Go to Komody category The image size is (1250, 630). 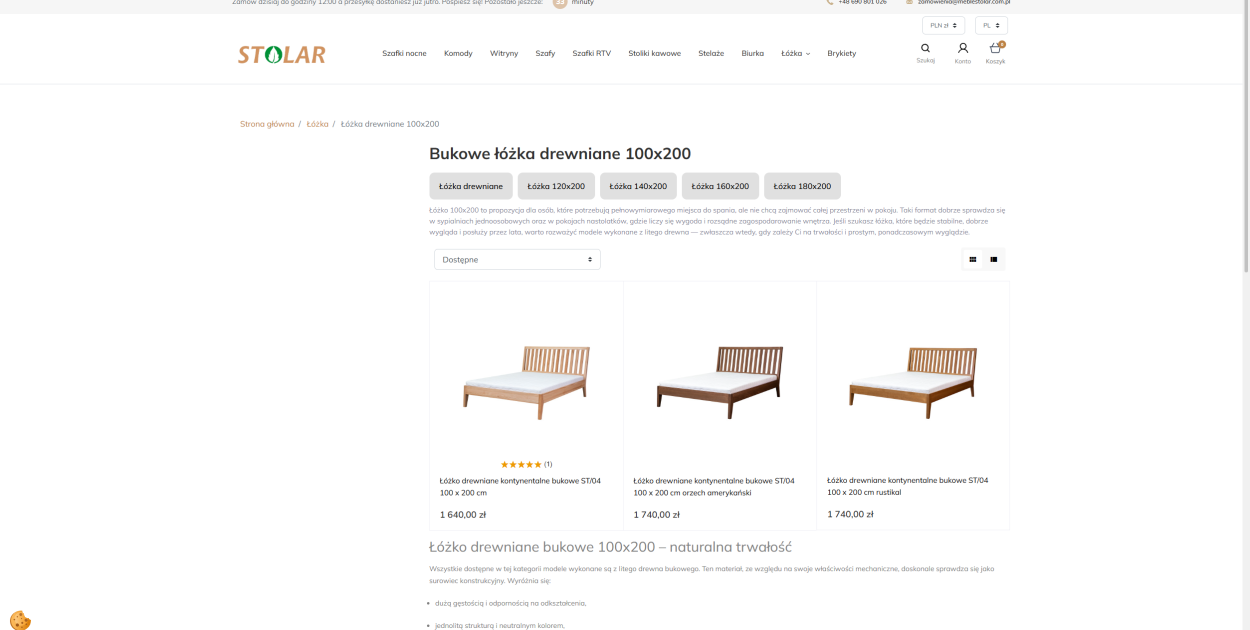pos(458,53)
